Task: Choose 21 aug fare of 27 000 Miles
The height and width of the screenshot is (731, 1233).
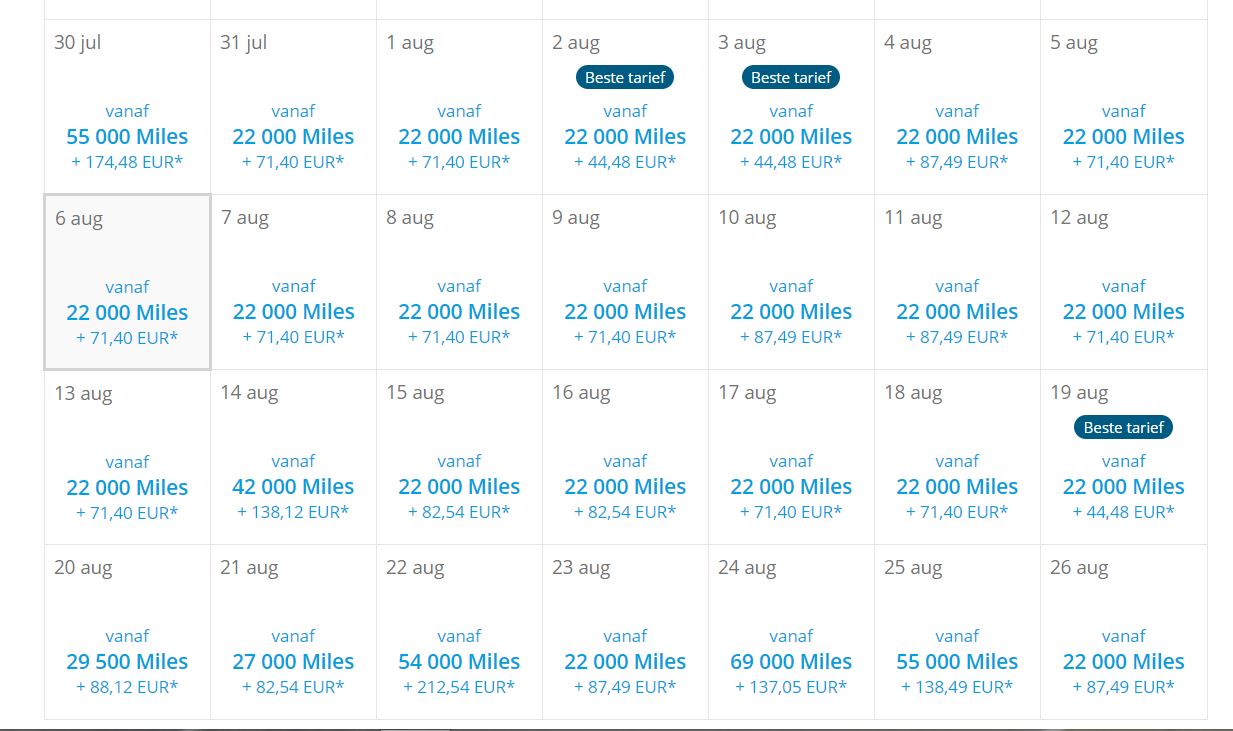Action: tap(293, 662)
